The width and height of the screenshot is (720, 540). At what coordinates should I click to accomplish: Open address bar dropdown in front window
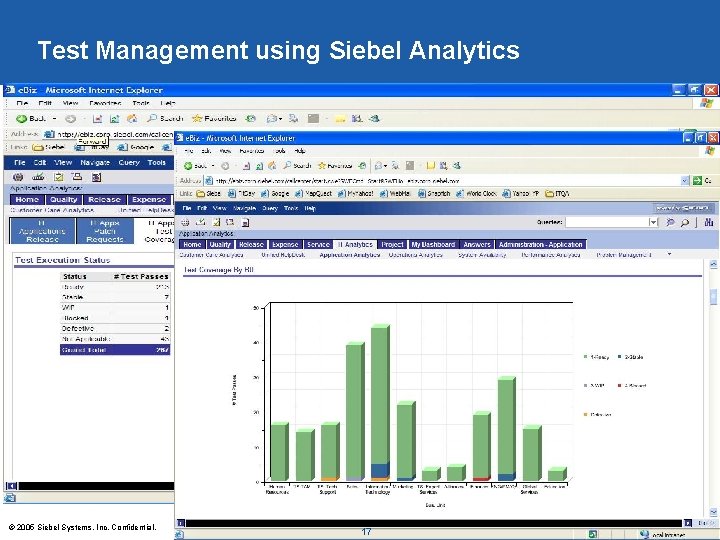tap(685, 180)
